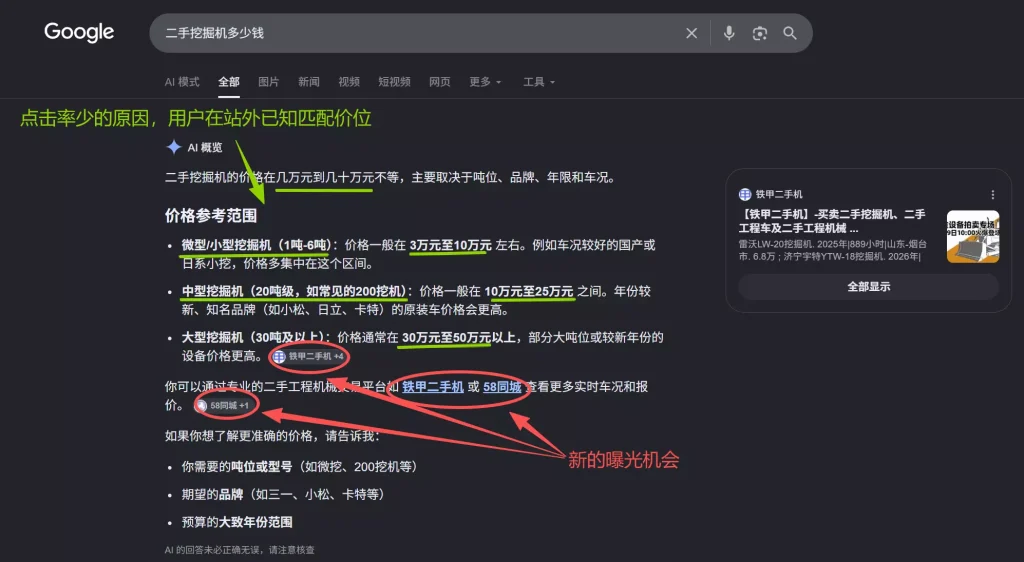Click the magnifier search icon
1024x562 pixels.
click(x=790, y=33)
